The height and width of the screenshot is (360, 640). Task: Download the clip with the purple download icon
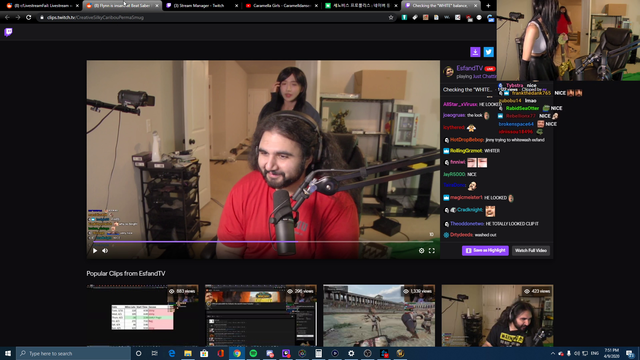tap(475, 52)
